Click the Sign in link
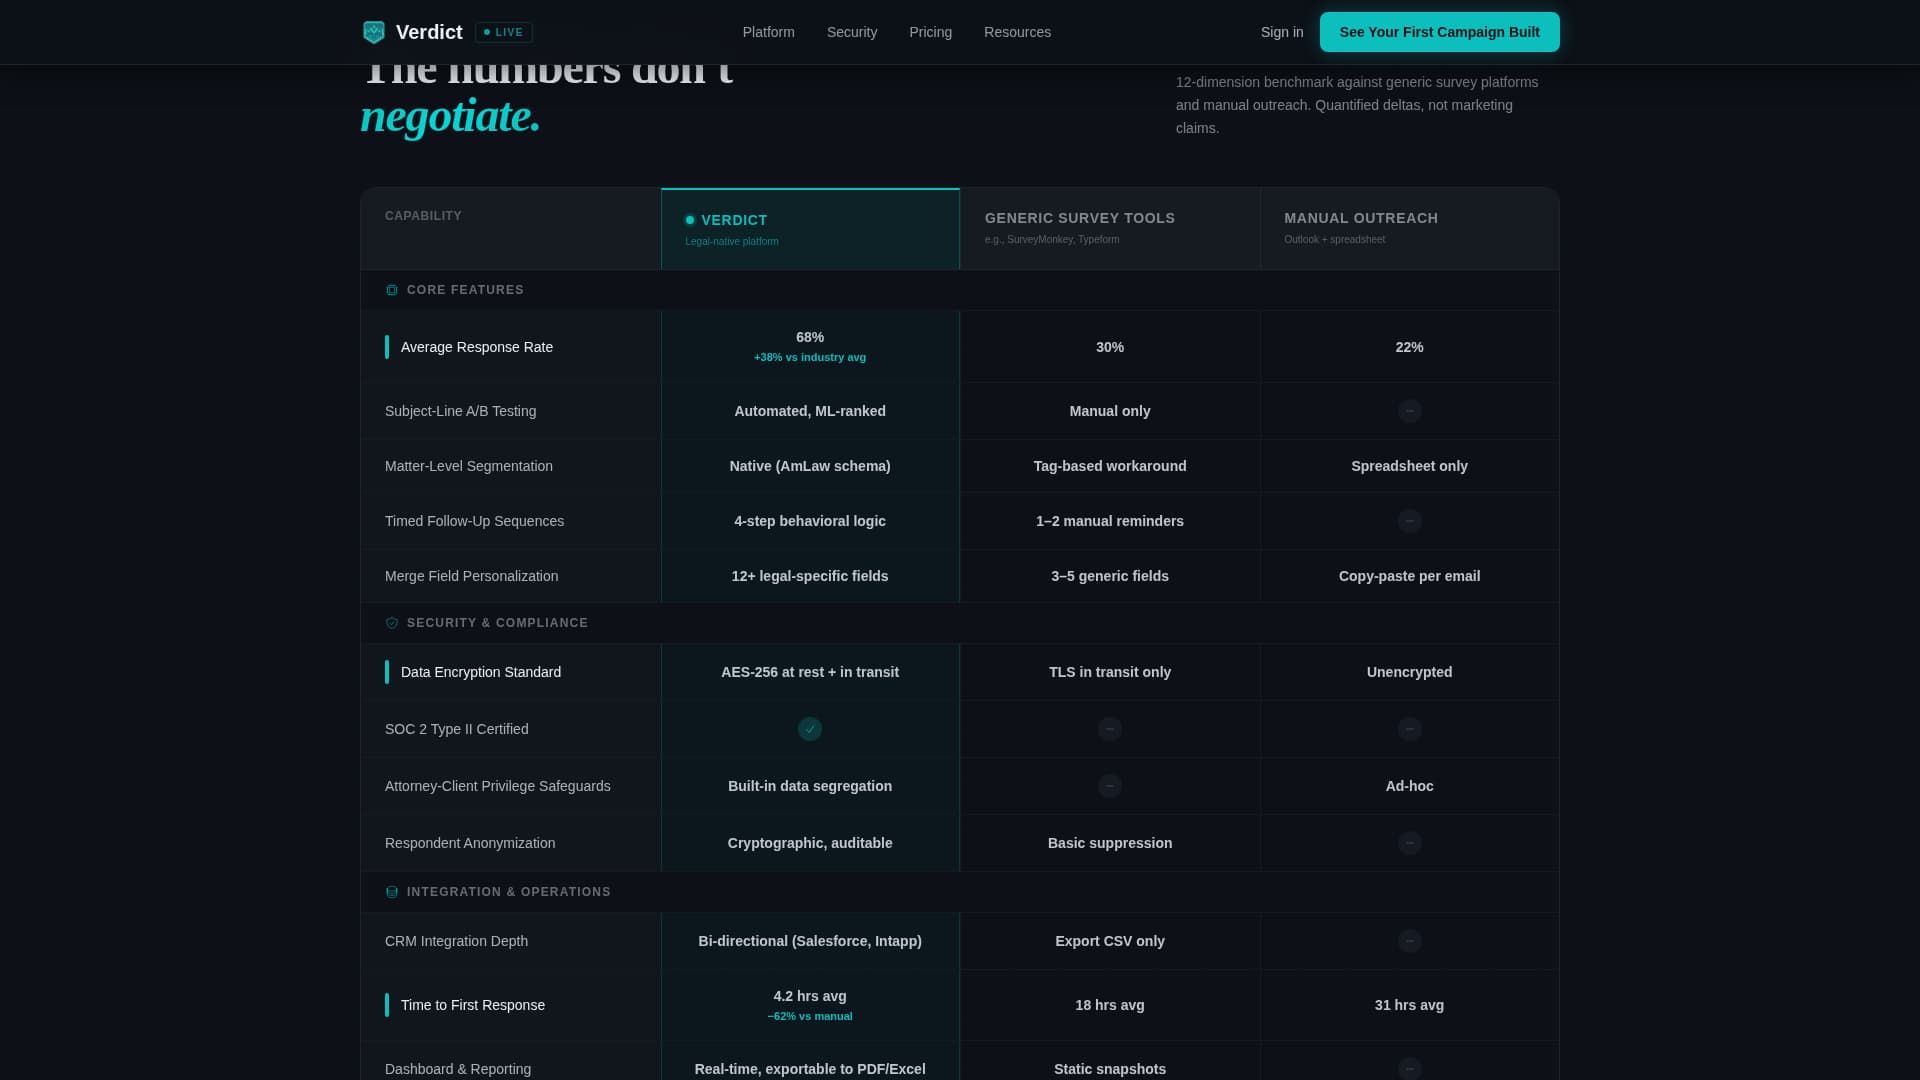The width and height of the screenshot is (1920, 1080). [x=1282, y=32]
